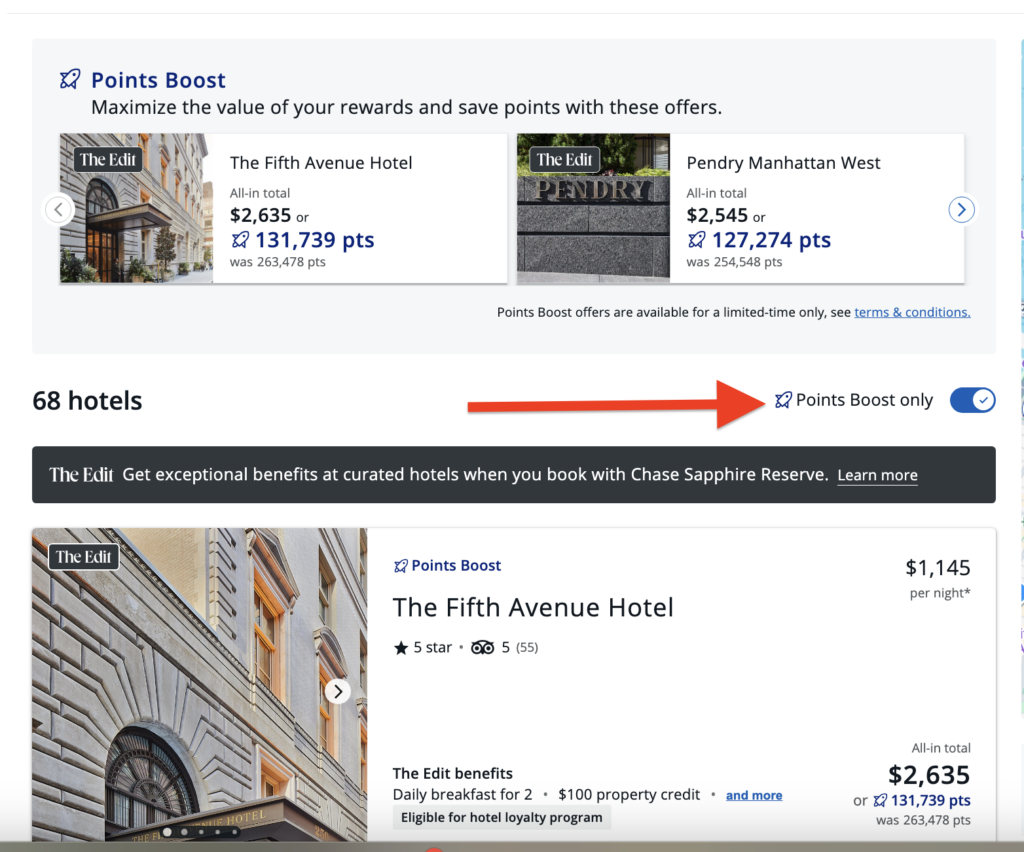Screen dimensions: 1024x852
Task: Click the previous arrow in Points Boost carousel
Action: 59,209
